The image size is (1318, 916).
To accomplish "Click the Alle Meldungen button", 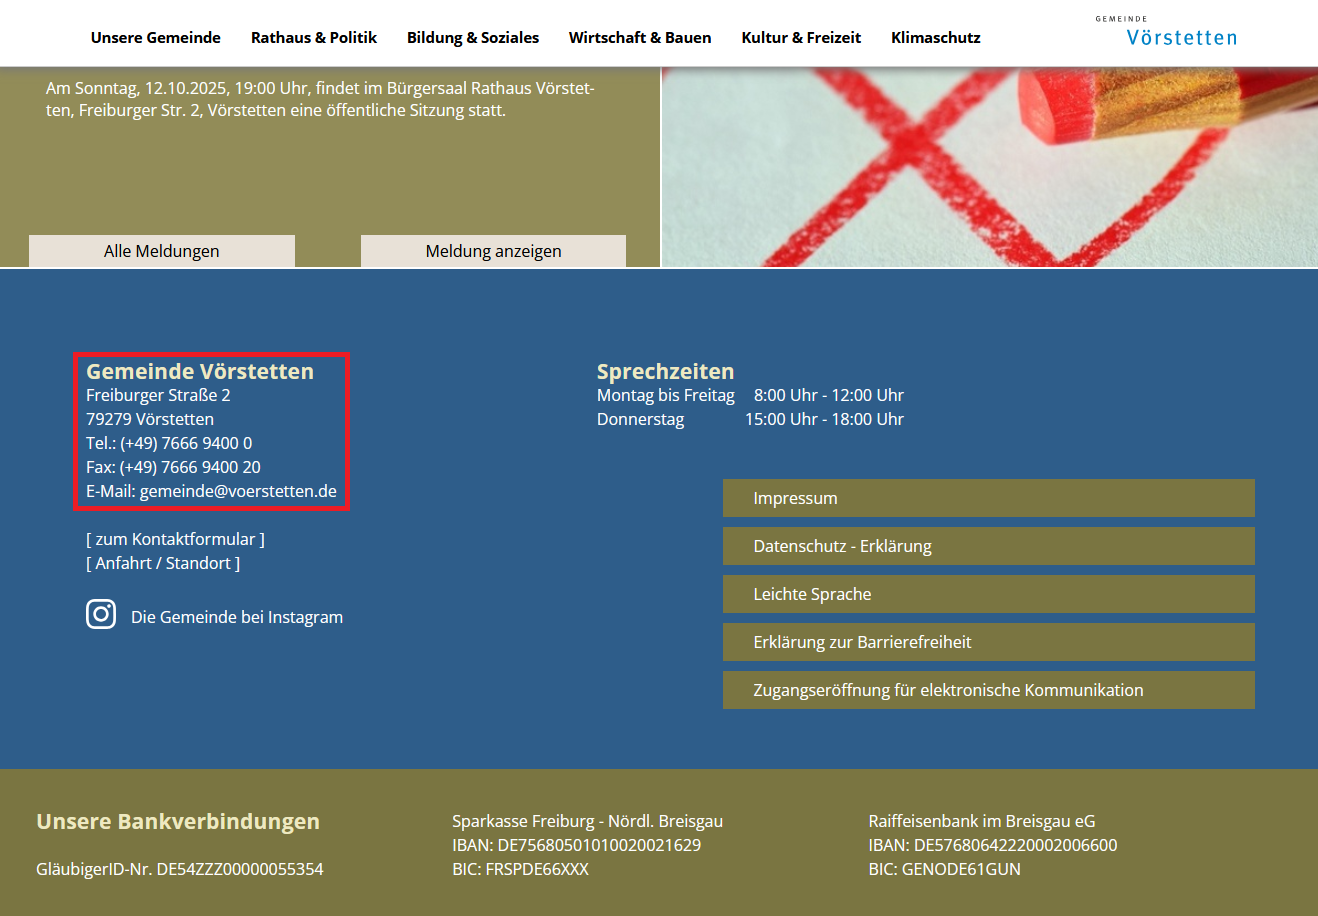I will [x=162, y=251].
